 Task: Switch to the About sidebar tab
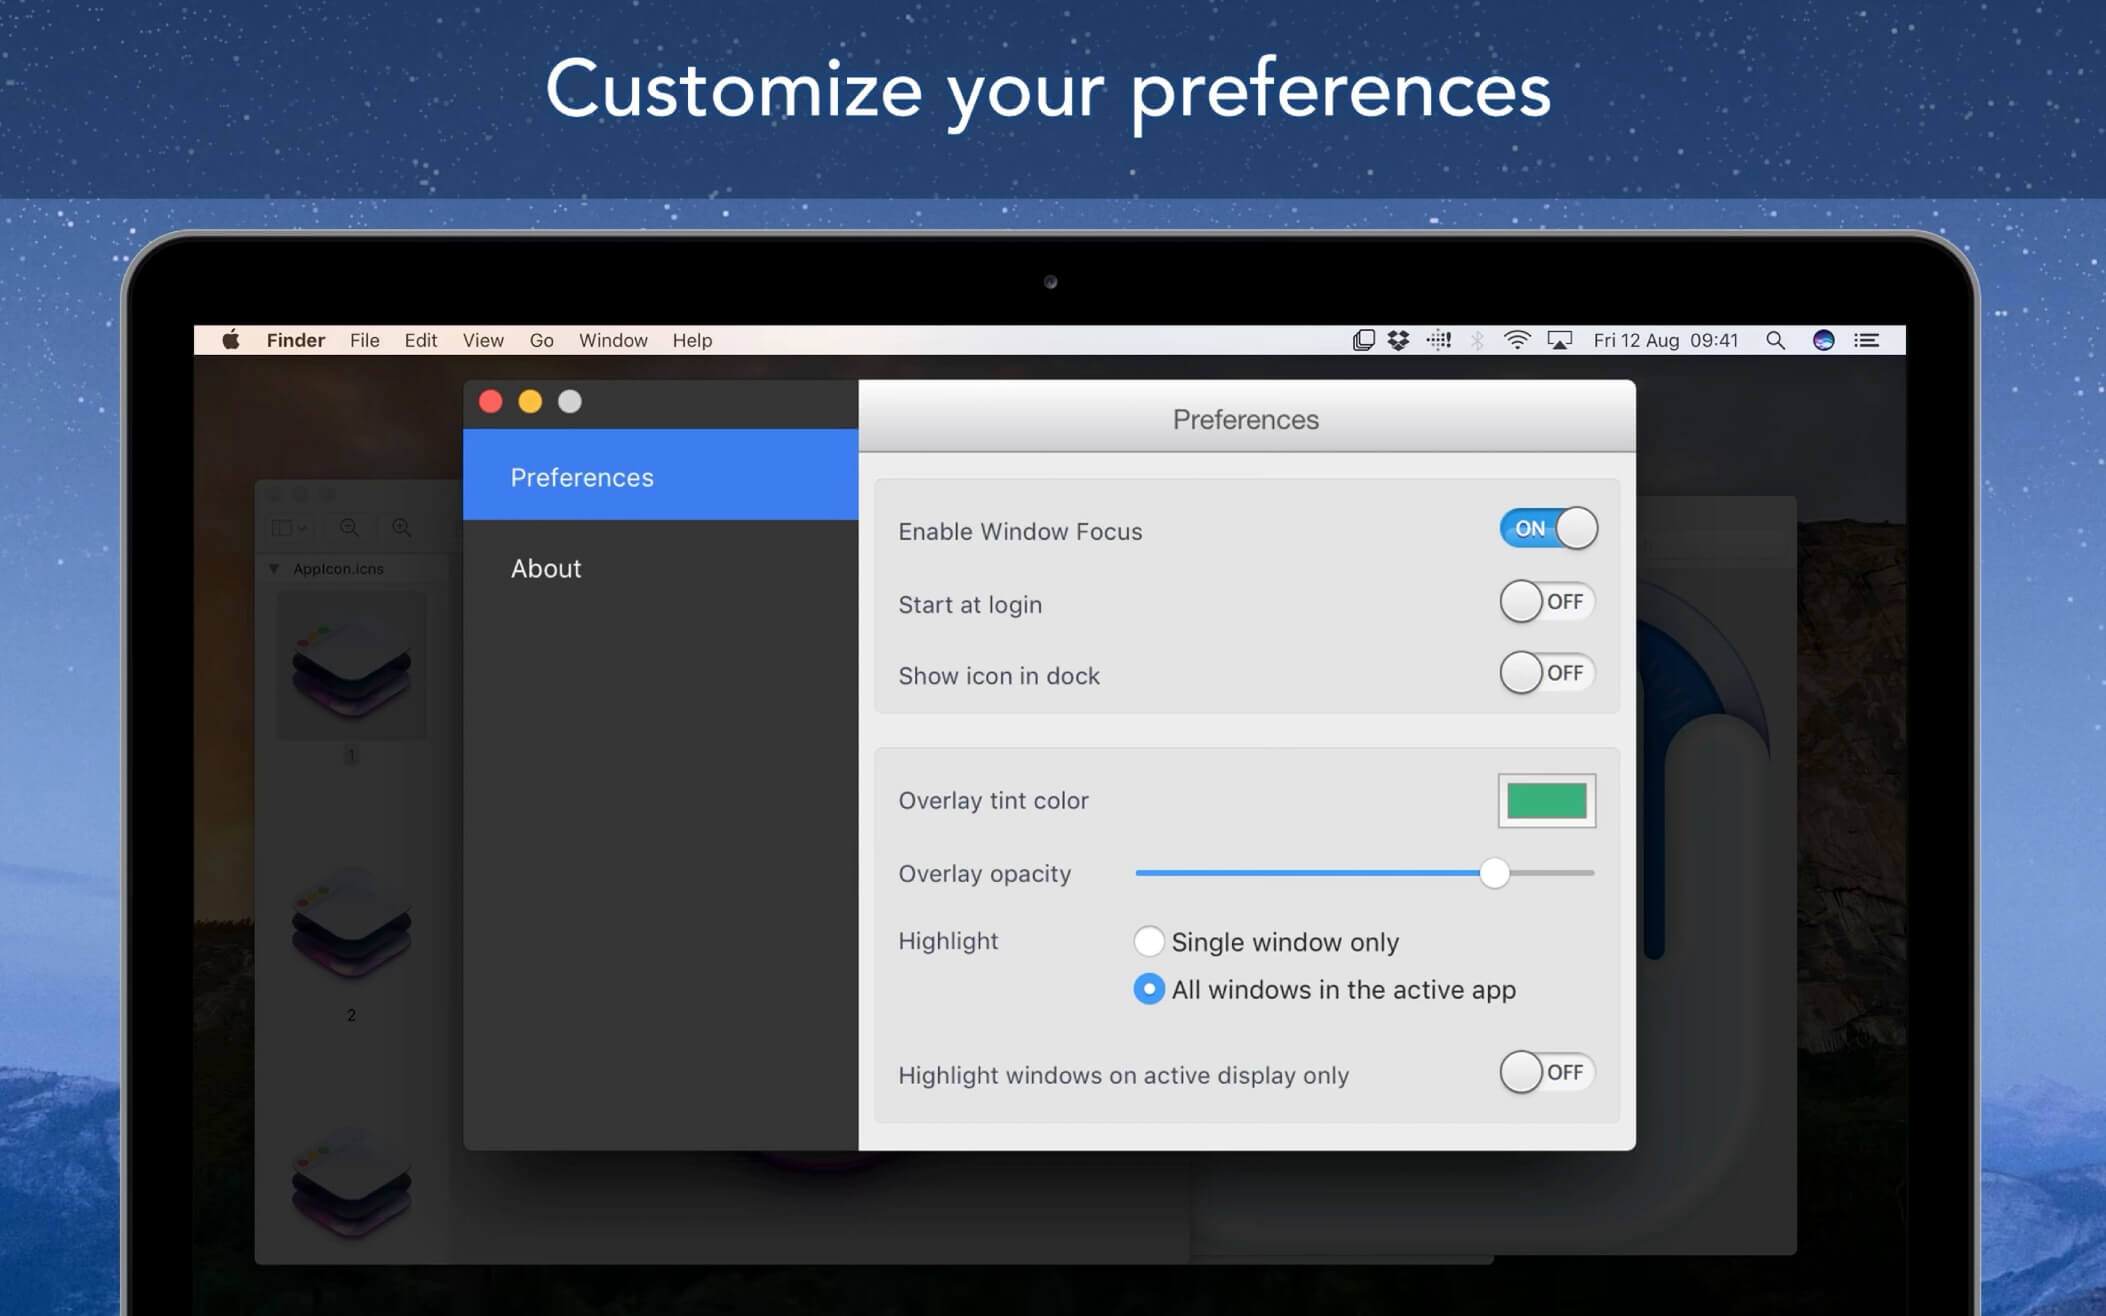(x=546, y=568)
